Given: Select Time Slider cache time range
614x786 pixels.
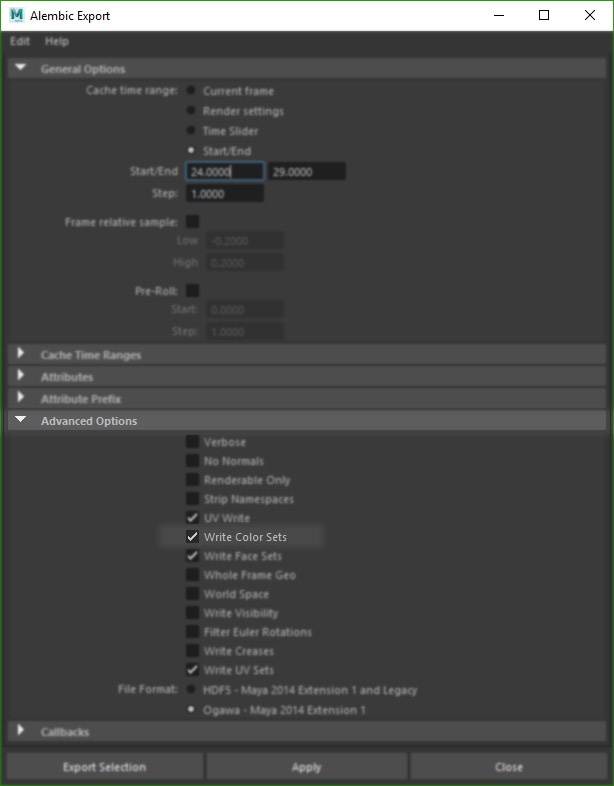Looking at the screenshot, I should 191,131.
